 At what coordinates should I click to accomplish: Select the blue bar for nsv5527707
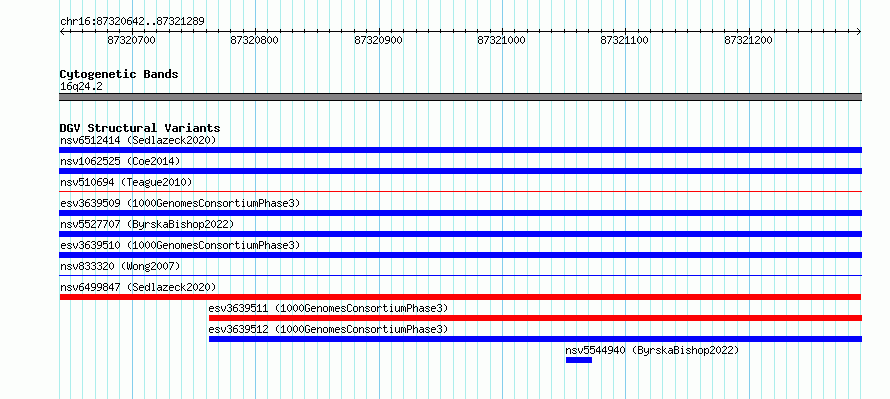[460, 234]
